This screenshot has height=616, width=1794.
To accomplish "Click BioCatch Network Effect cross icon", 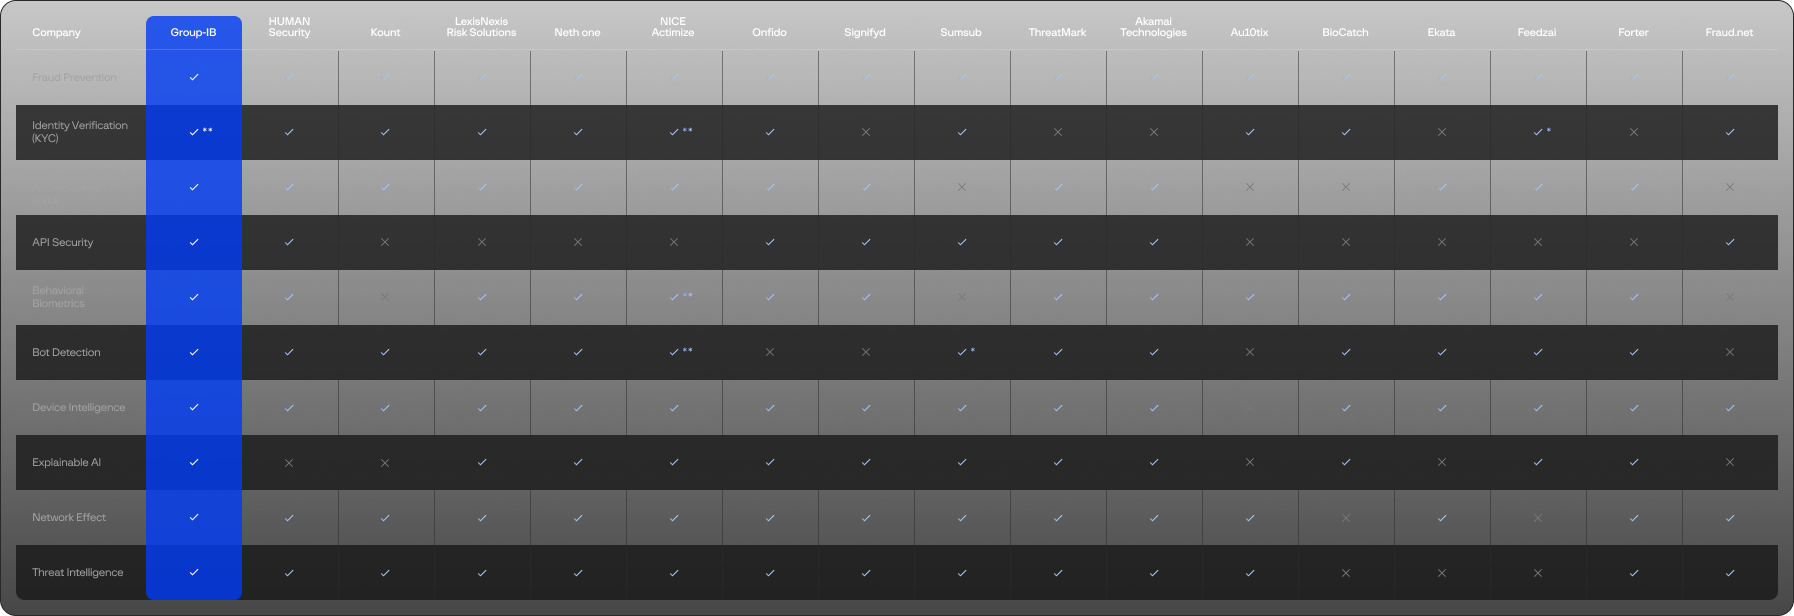I will (x=1346, y=518).
